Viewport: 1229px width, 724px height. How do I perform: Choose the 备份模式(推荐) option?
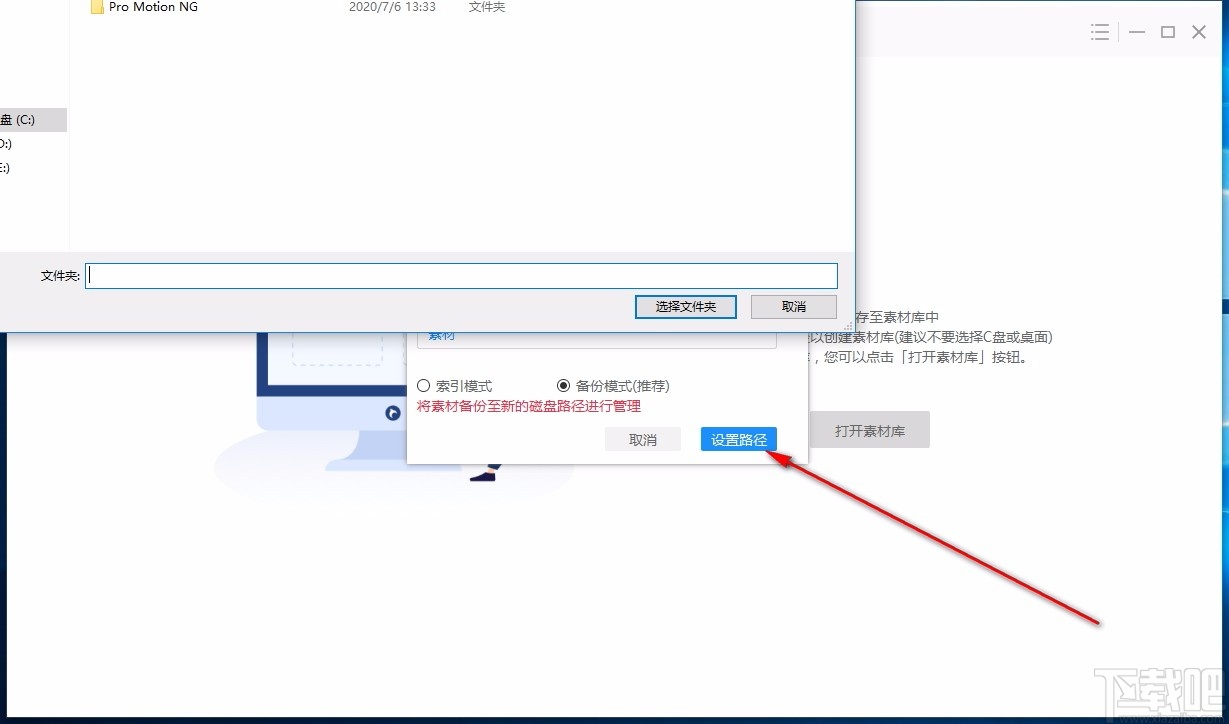(562, 385)
